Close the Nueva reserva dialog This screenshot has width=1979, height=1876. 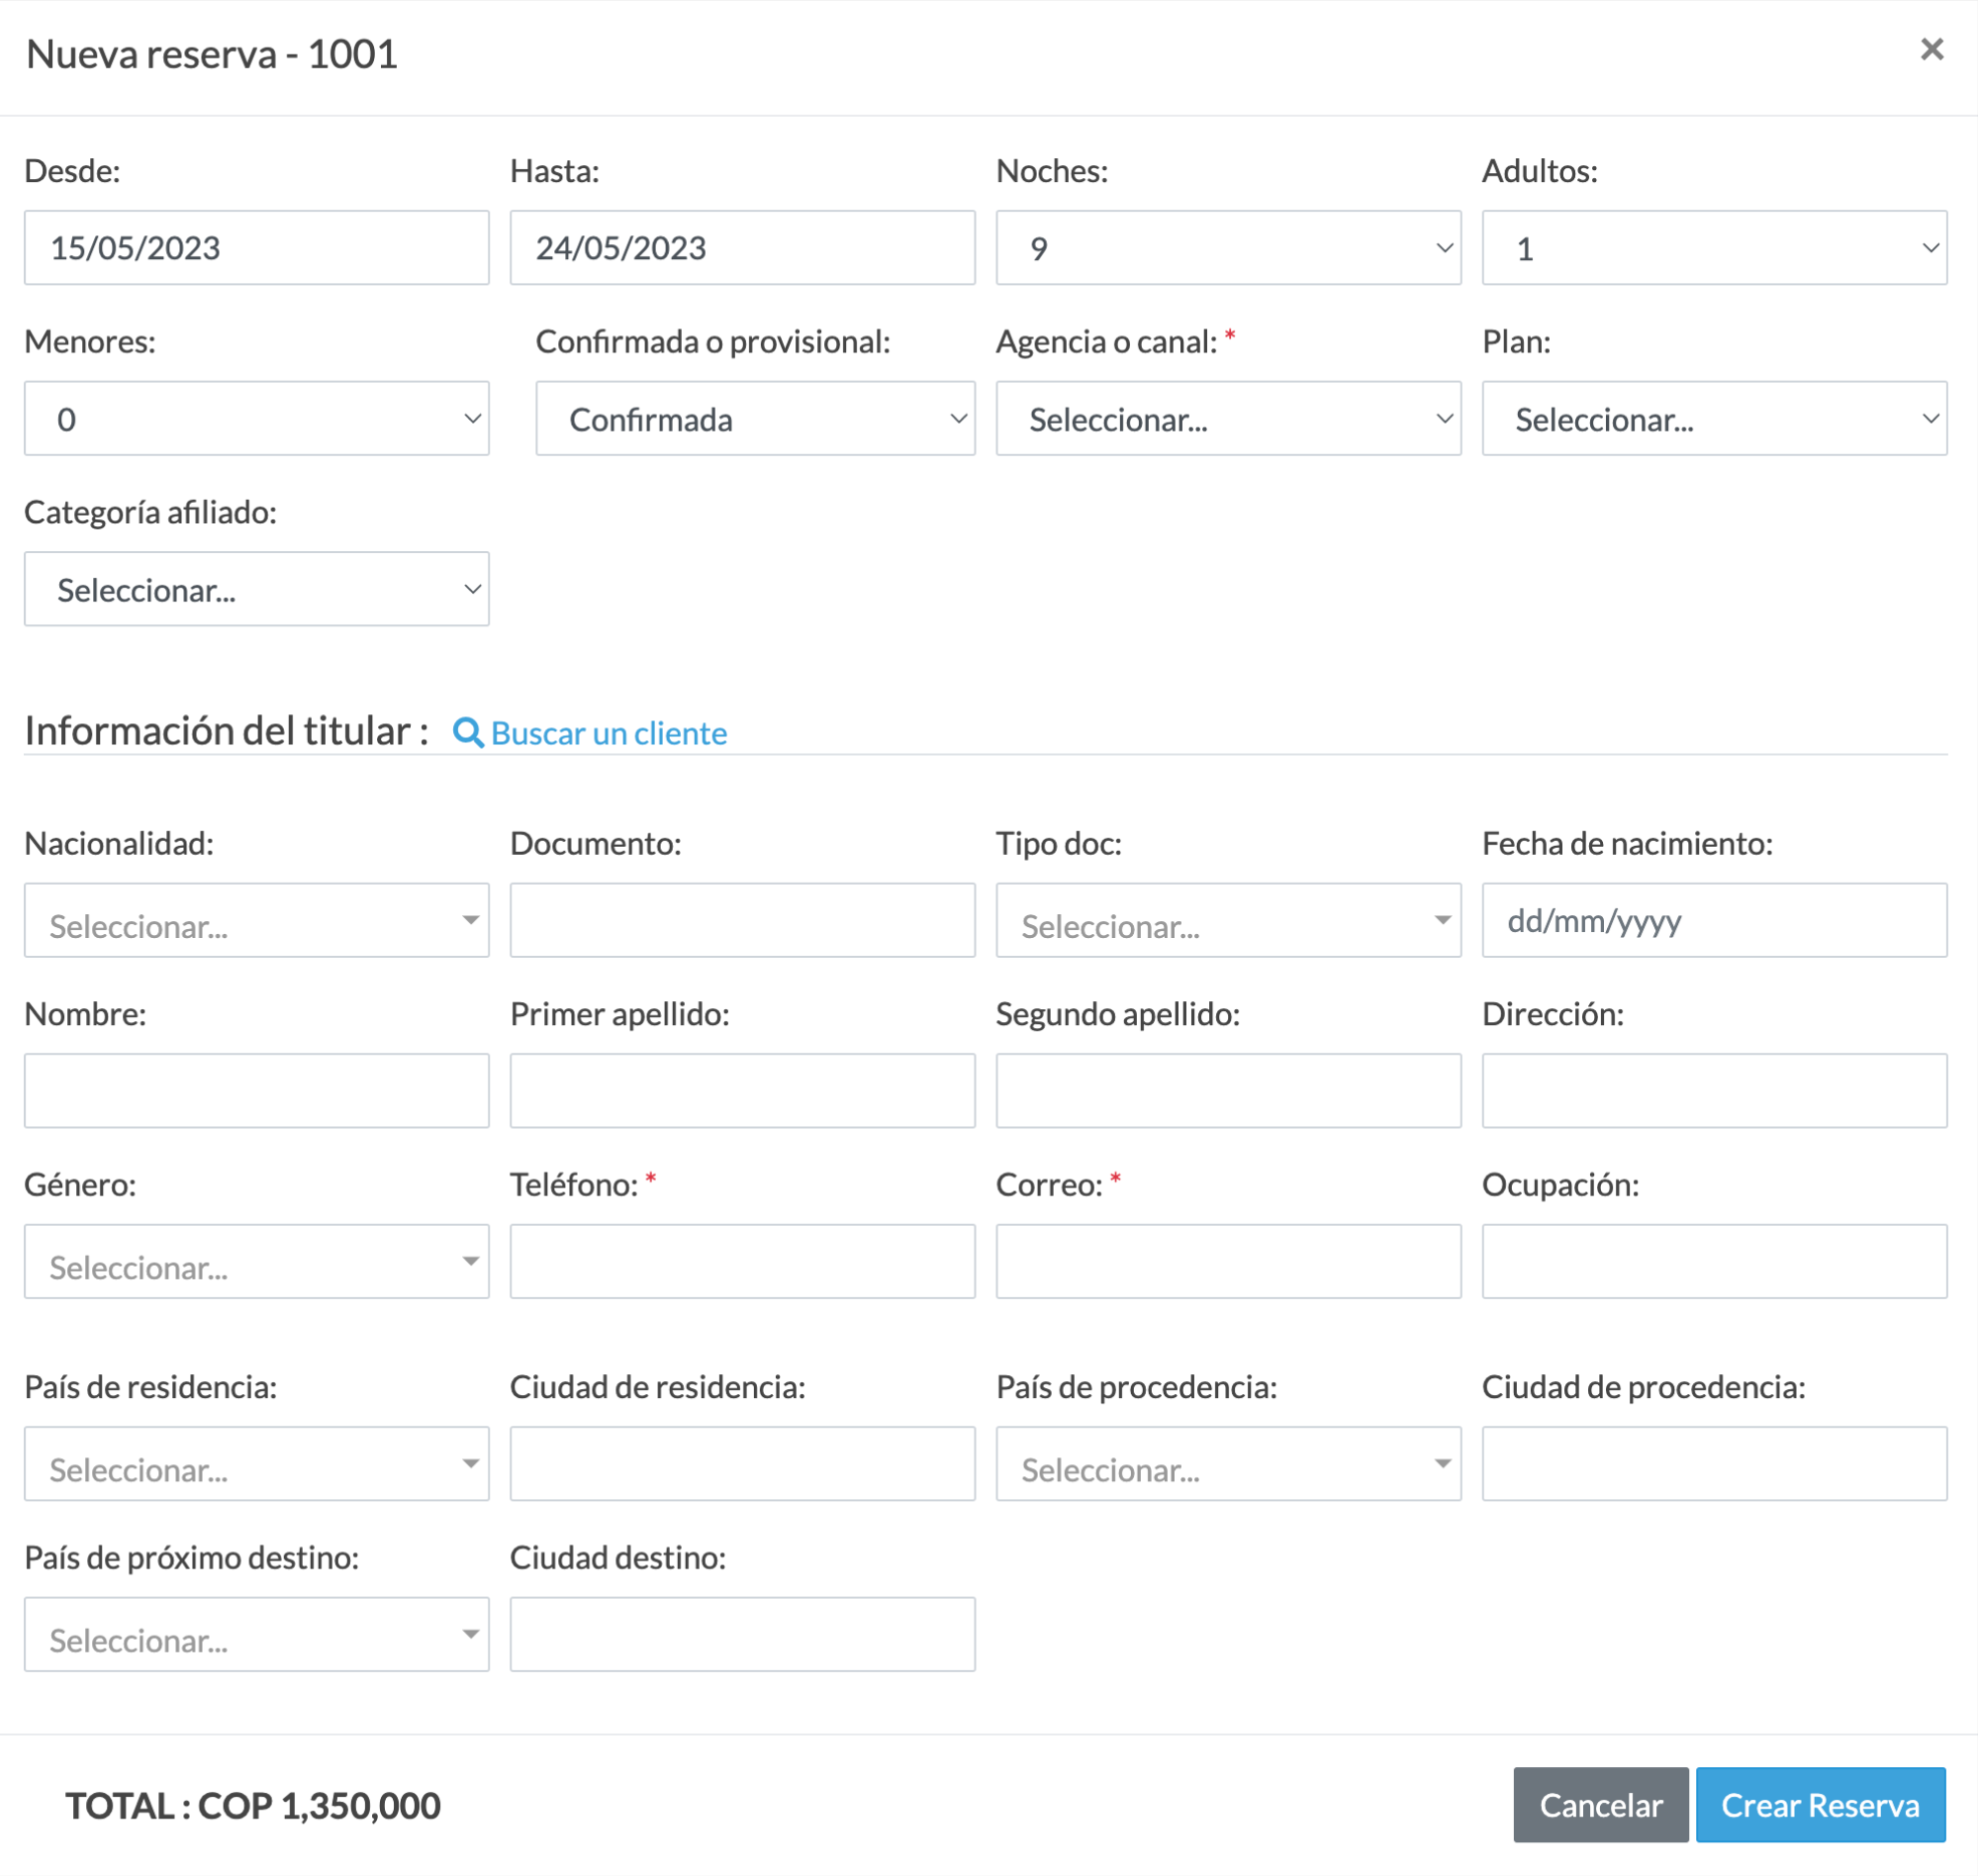point(1931,49)
